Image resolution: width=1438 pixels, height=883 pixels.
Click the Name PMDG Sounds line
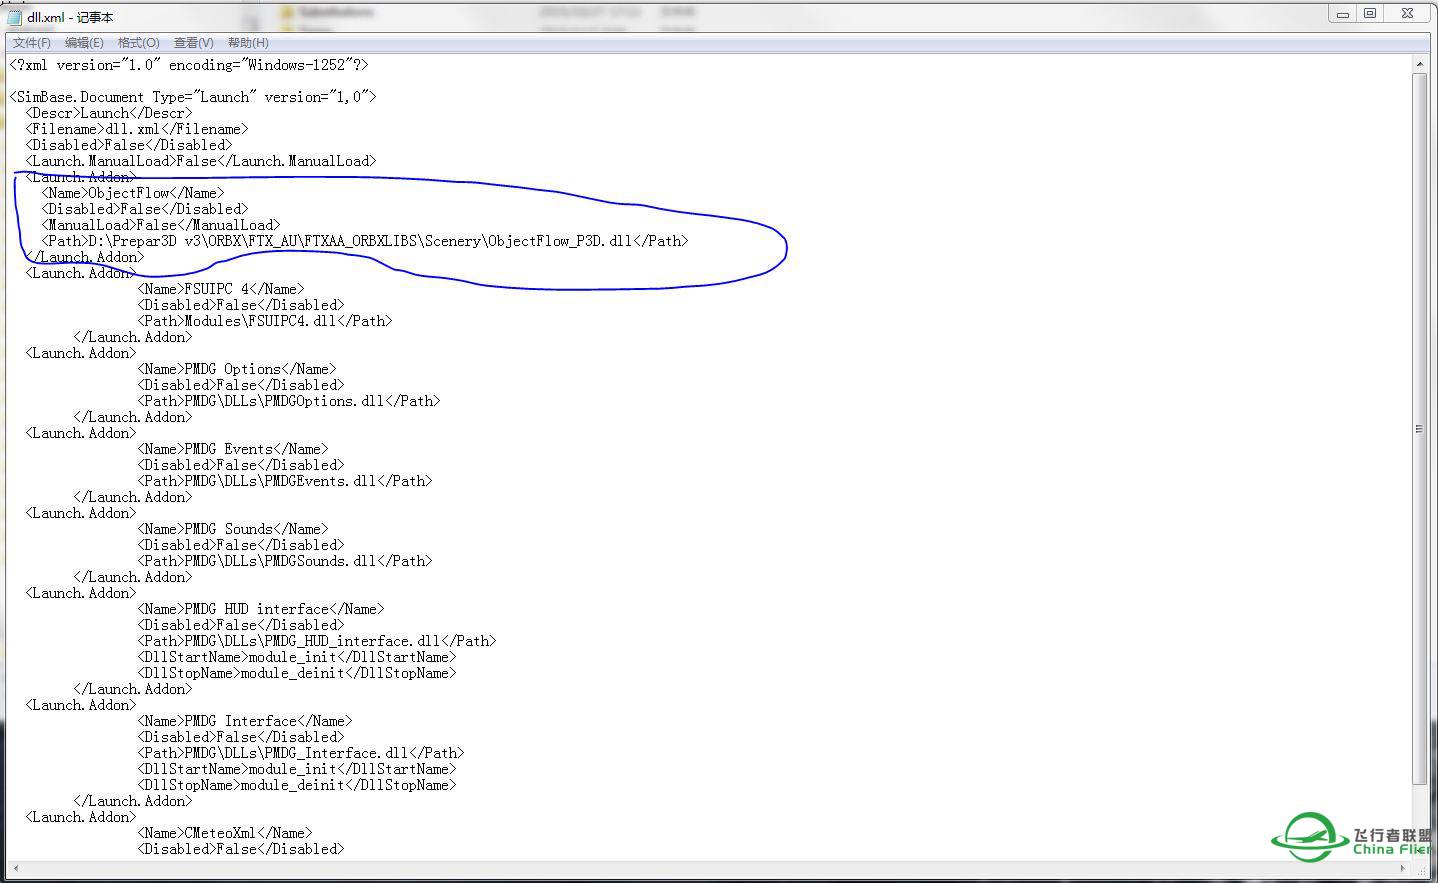pos(233,529)
